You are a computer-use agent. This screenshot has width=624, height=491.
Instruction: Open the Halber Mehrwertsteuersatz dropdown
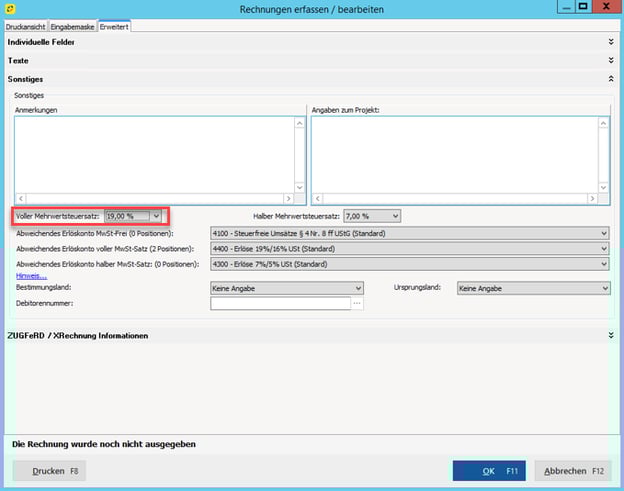(395, 216)
